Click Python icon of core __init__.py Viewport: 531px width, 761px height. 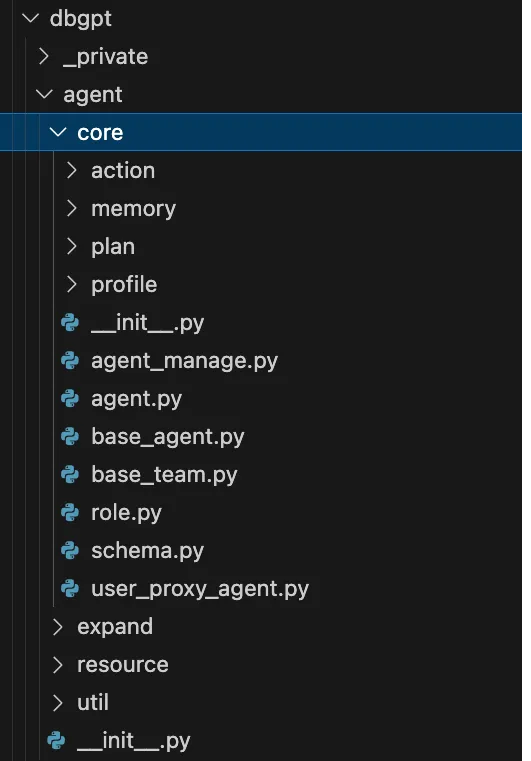(70, 323)
